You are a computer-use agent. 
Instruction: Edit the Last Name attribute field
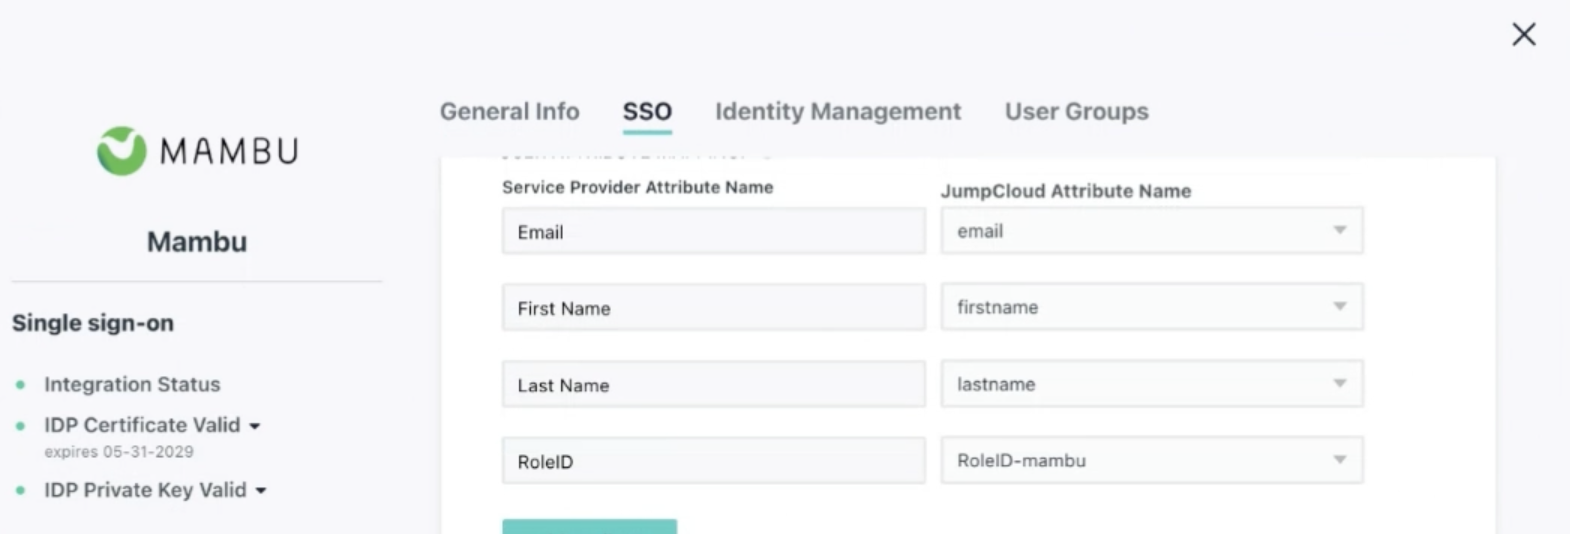tap(714, 384)
